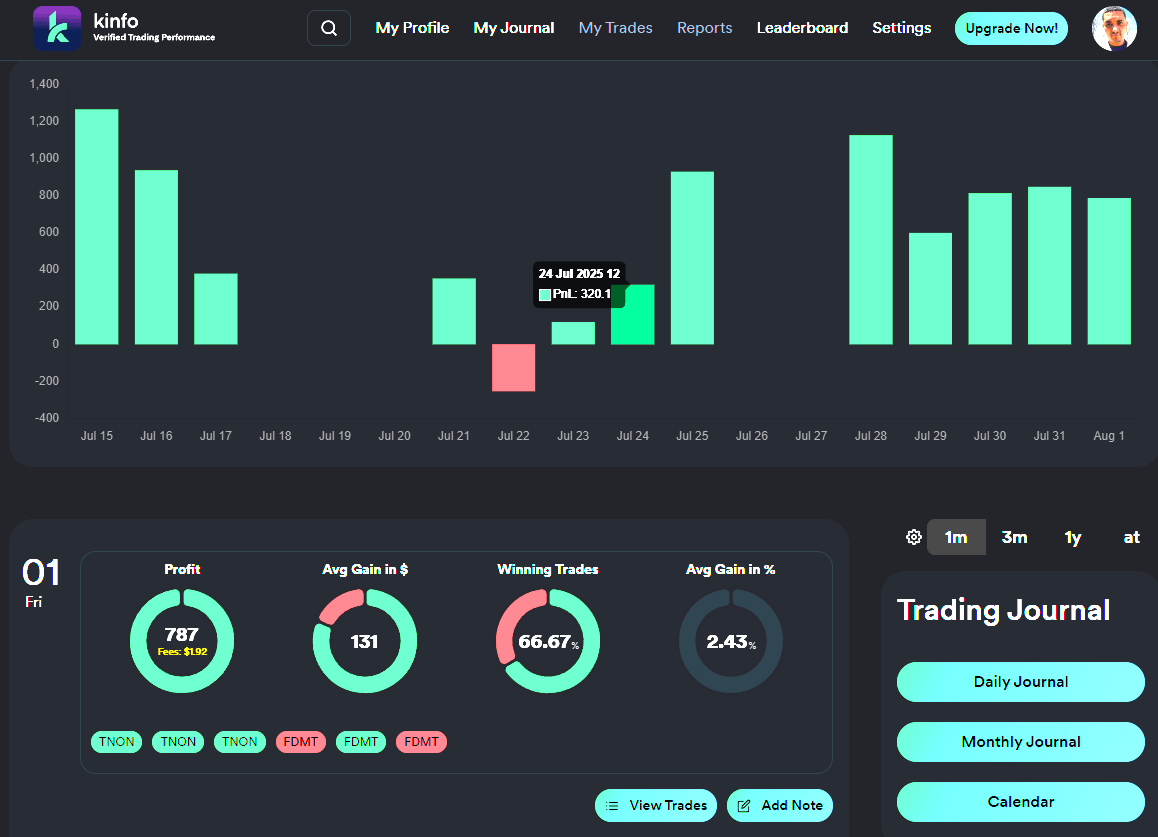Click the 'Fees: $1.92' text
1158x837 pixels.
click(x=182, y=652)
